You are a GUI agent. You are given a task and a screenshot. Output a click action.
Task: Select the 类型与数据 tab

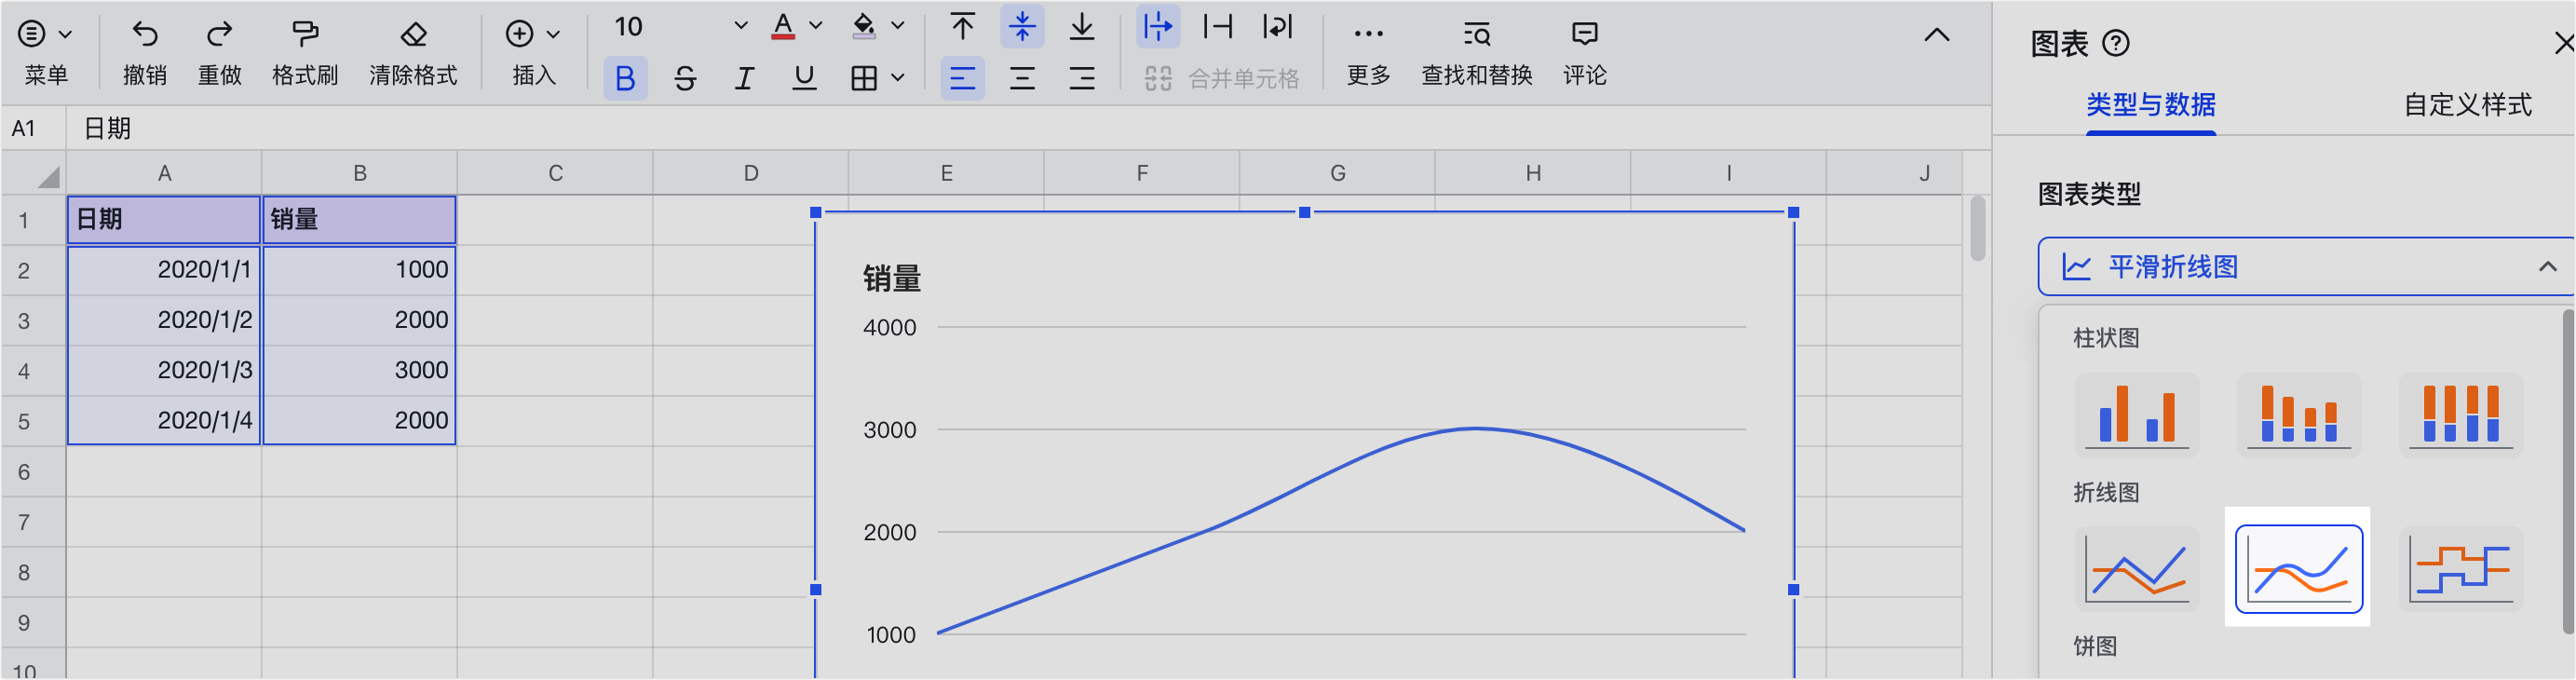[2150, 105]
